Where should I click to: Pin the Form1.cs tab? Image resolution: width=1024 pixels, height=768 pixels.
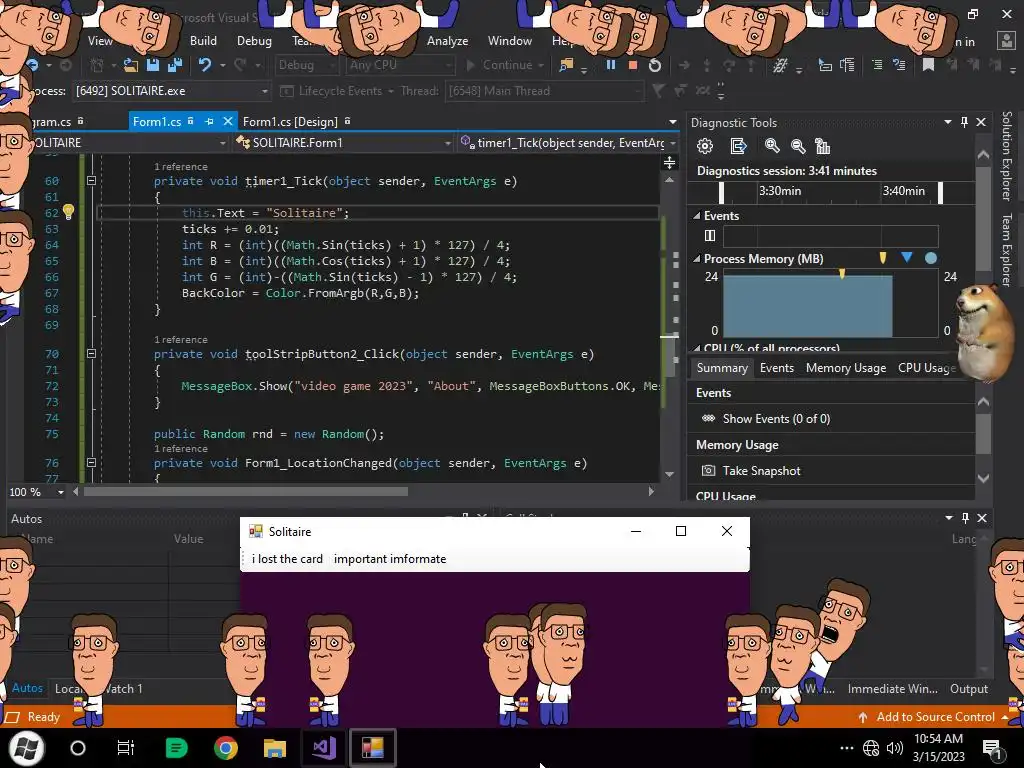(209, 121)
